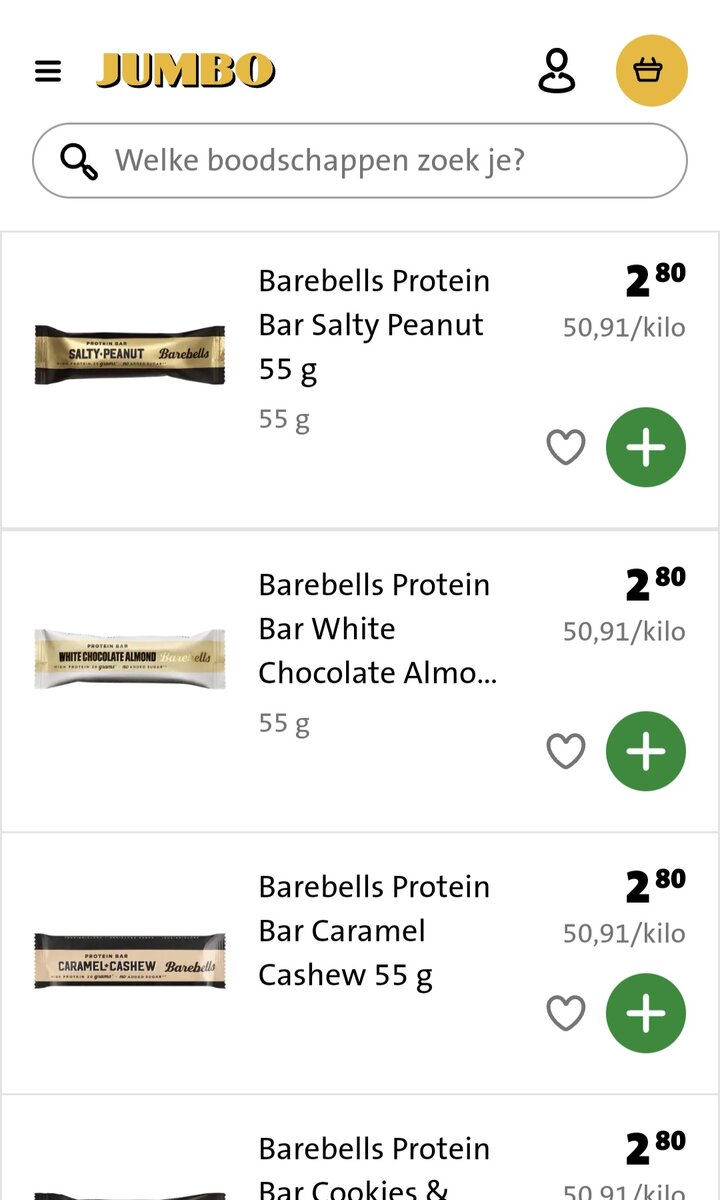Open the user account profile icon
Screen dimensions: 720x1200
point(557,71)
